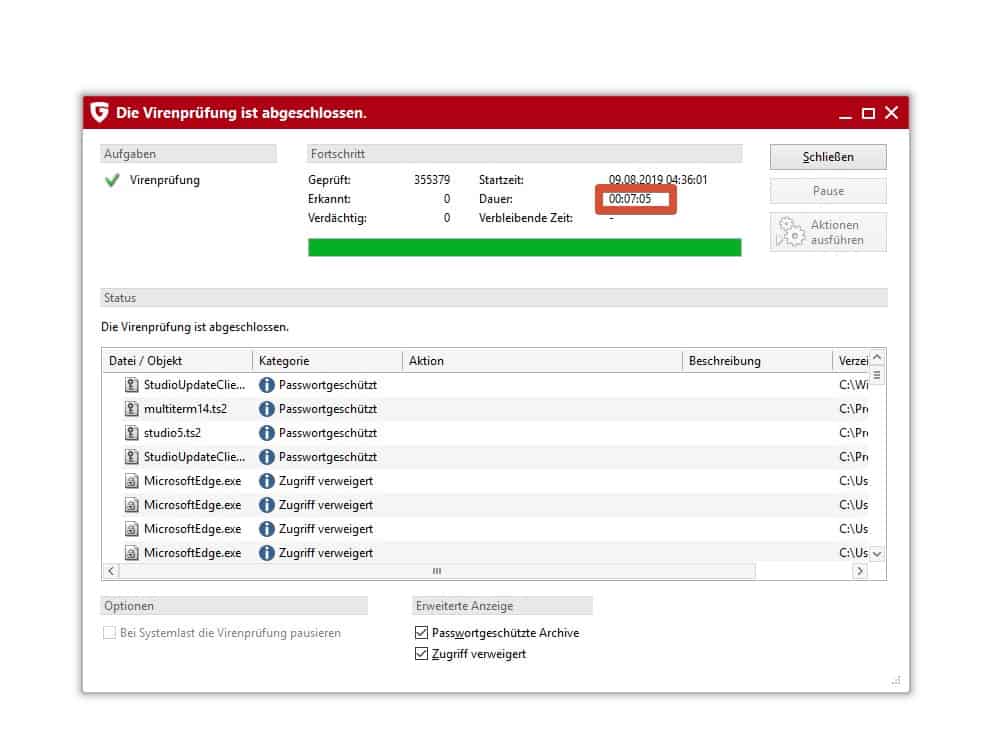Click the duration value 00:07:05

630,199
